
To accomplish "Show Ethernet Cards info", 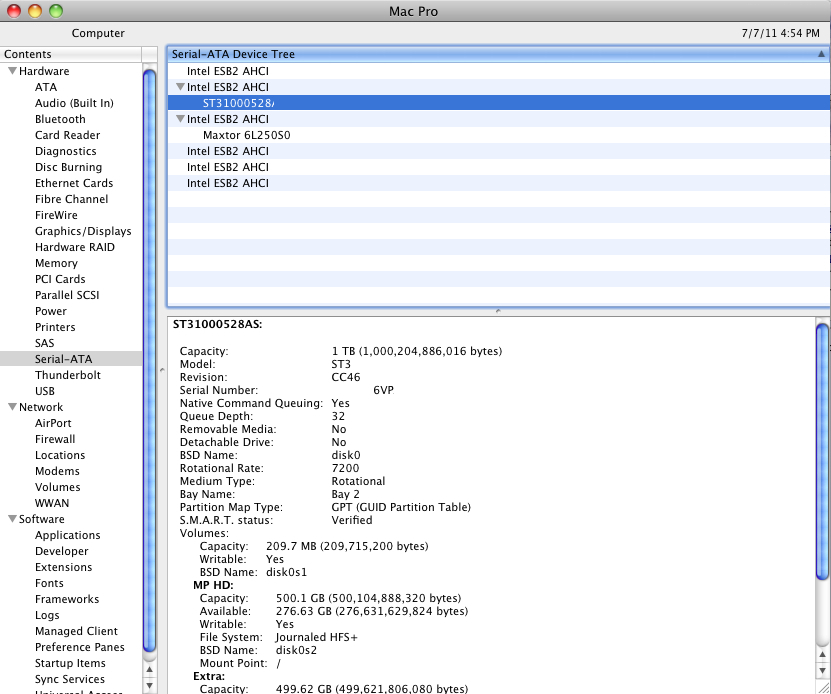I will point(74,183).
